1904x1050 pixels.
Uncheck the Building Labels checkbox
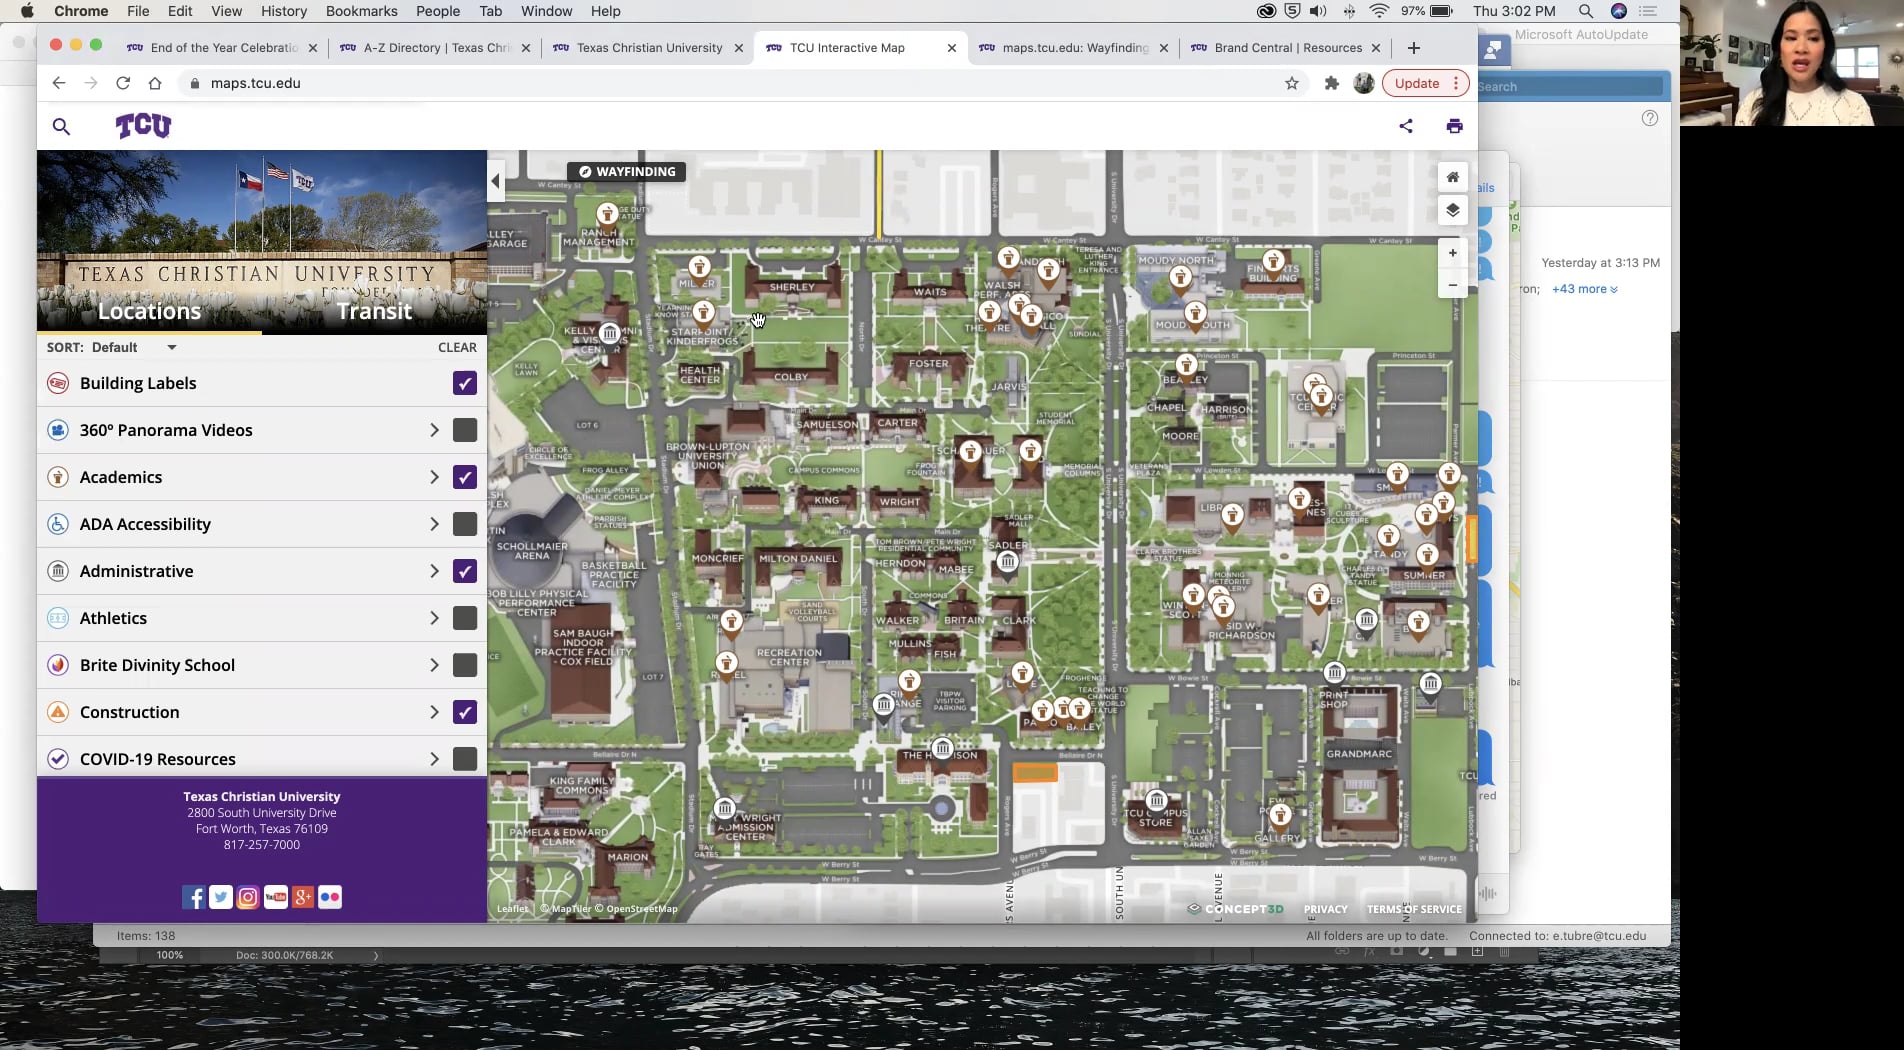[x=464, y=383]
